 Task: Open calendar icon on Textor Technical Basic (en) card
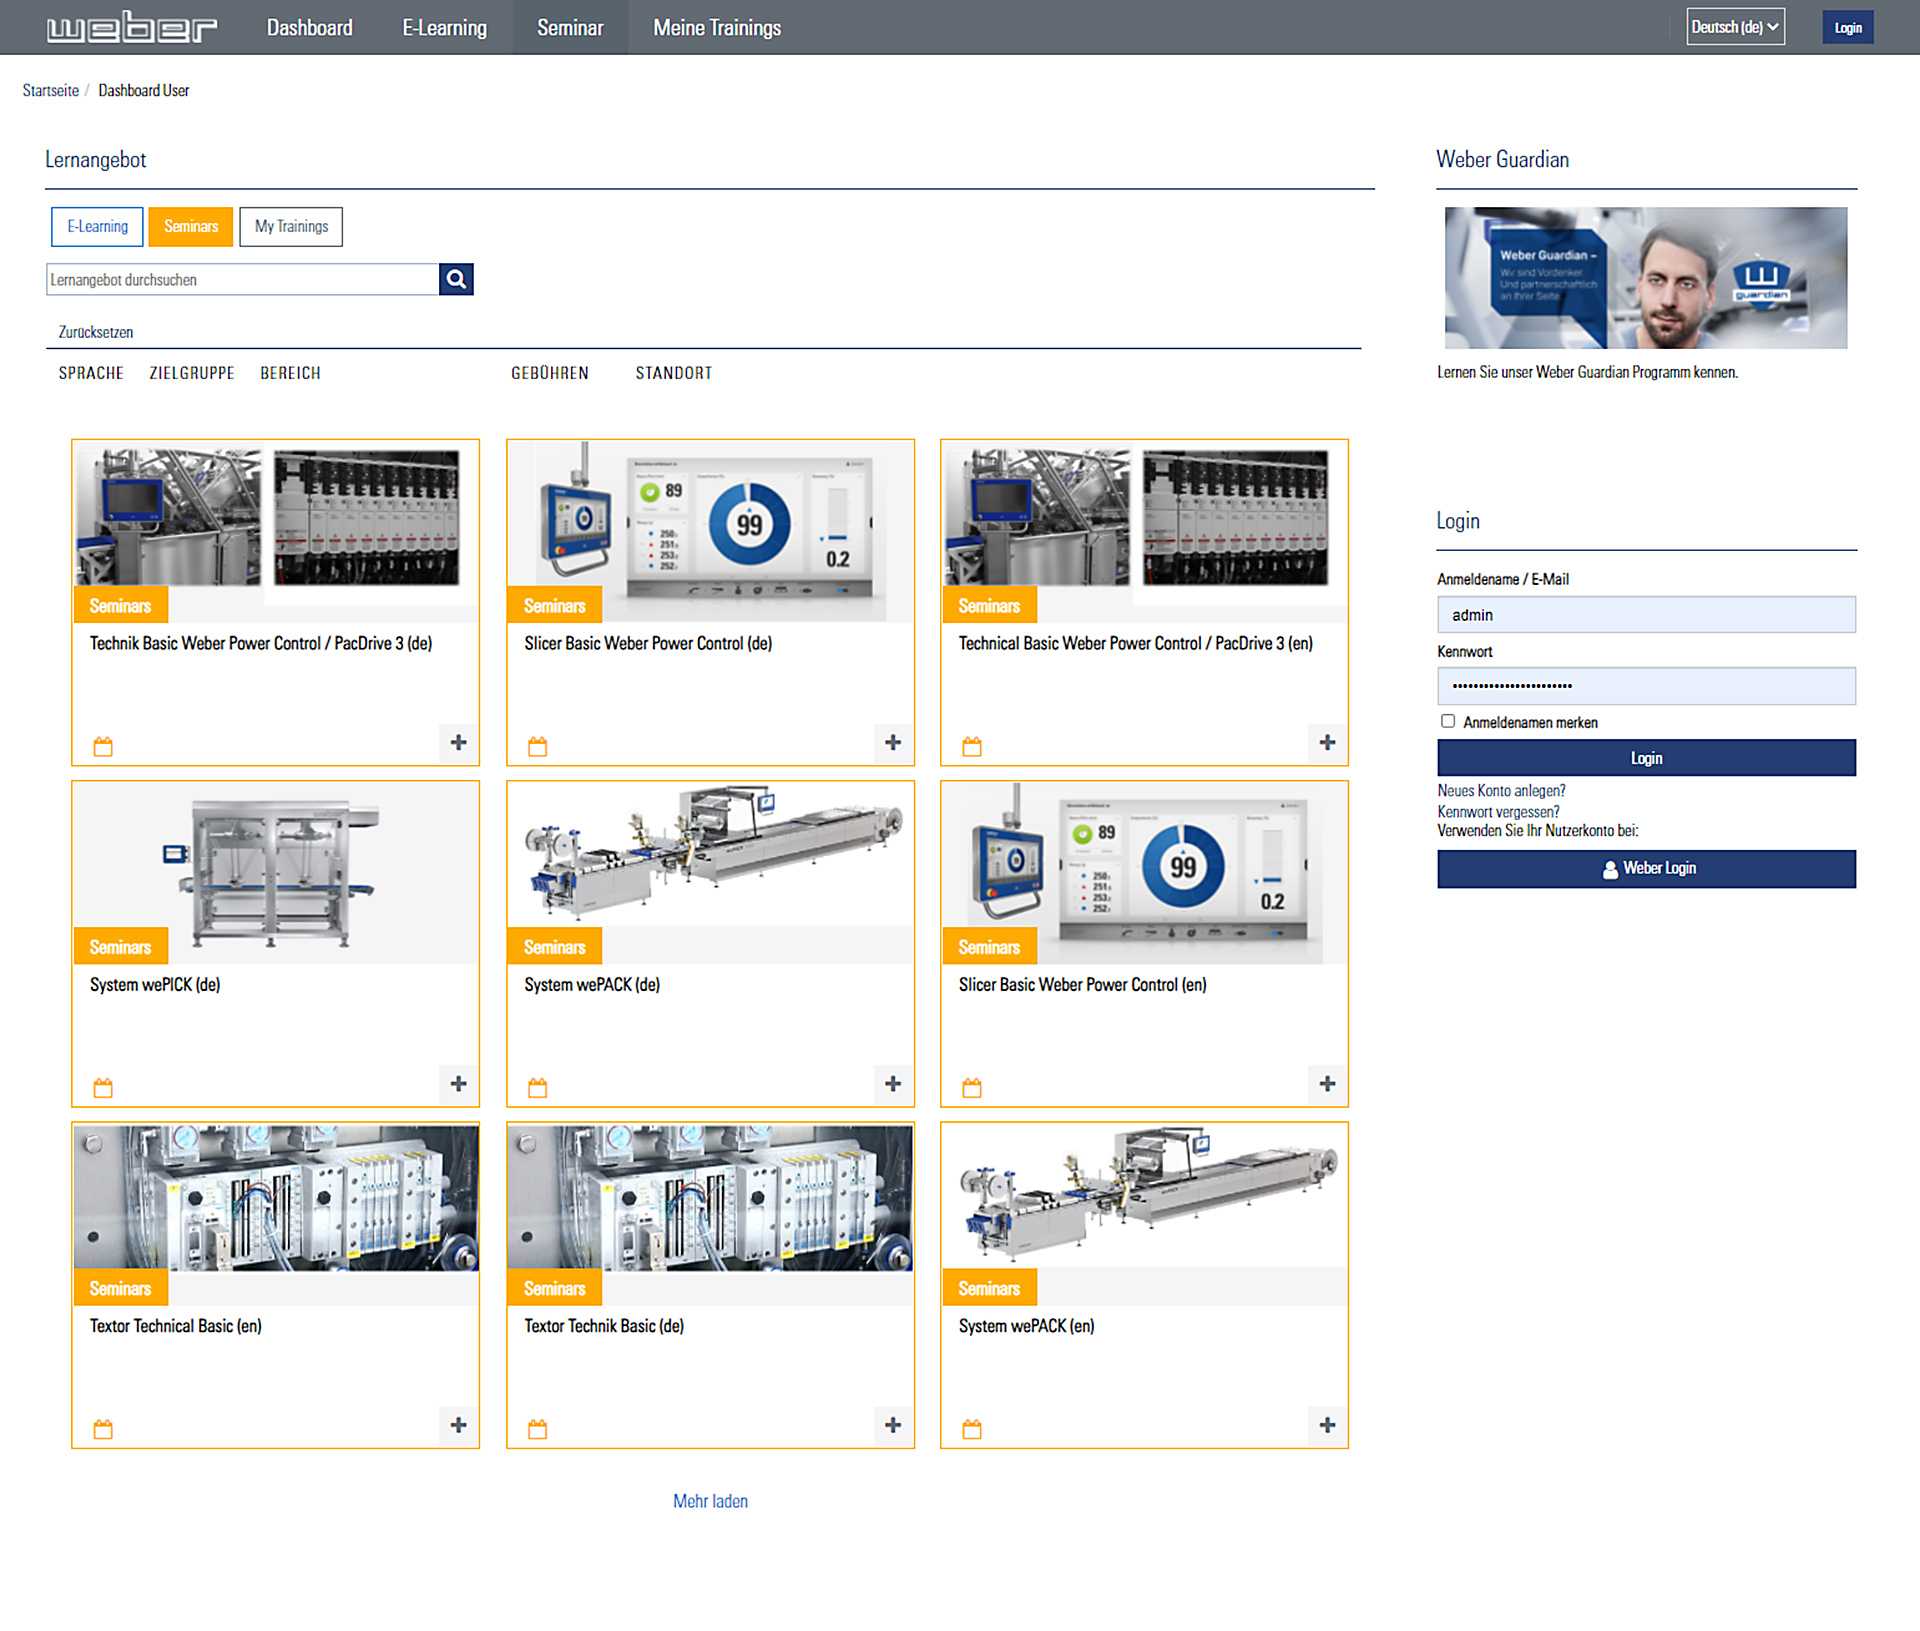point(103,1430)
